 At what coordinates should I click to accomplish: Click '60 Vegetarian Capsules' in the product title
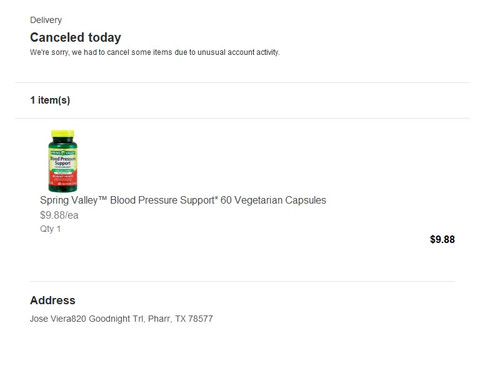tap(273, 200)
